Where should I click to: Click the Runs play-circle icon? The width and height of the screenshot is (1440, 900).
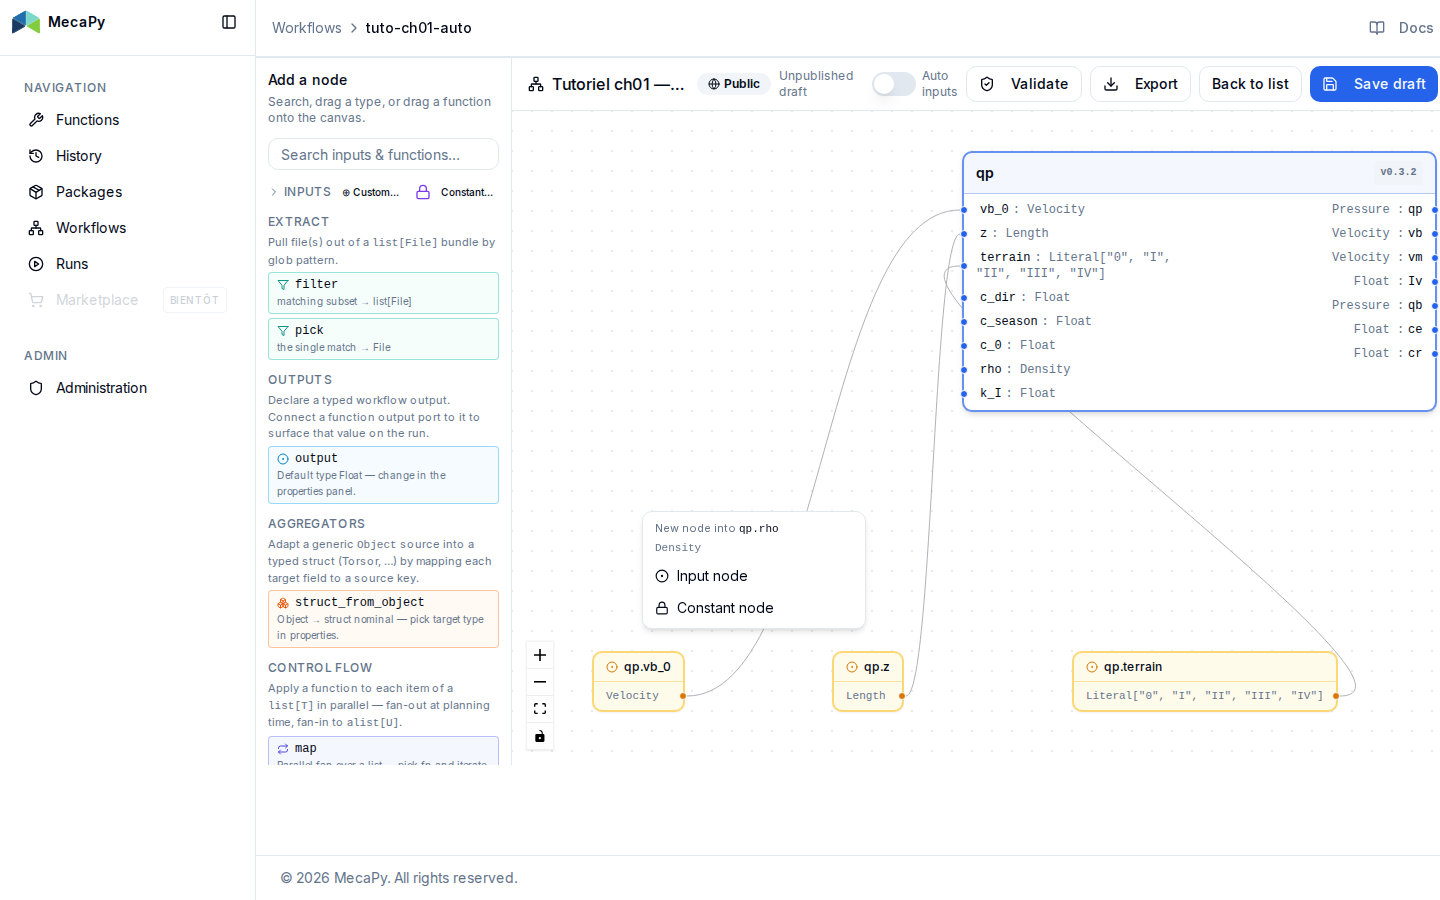point(36,264)
